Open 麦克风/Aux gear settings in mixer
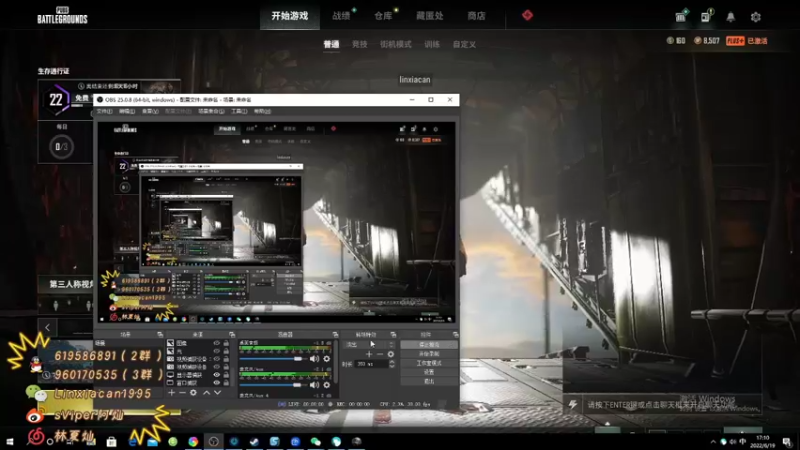The image size is (800, 450). (327, 385)
